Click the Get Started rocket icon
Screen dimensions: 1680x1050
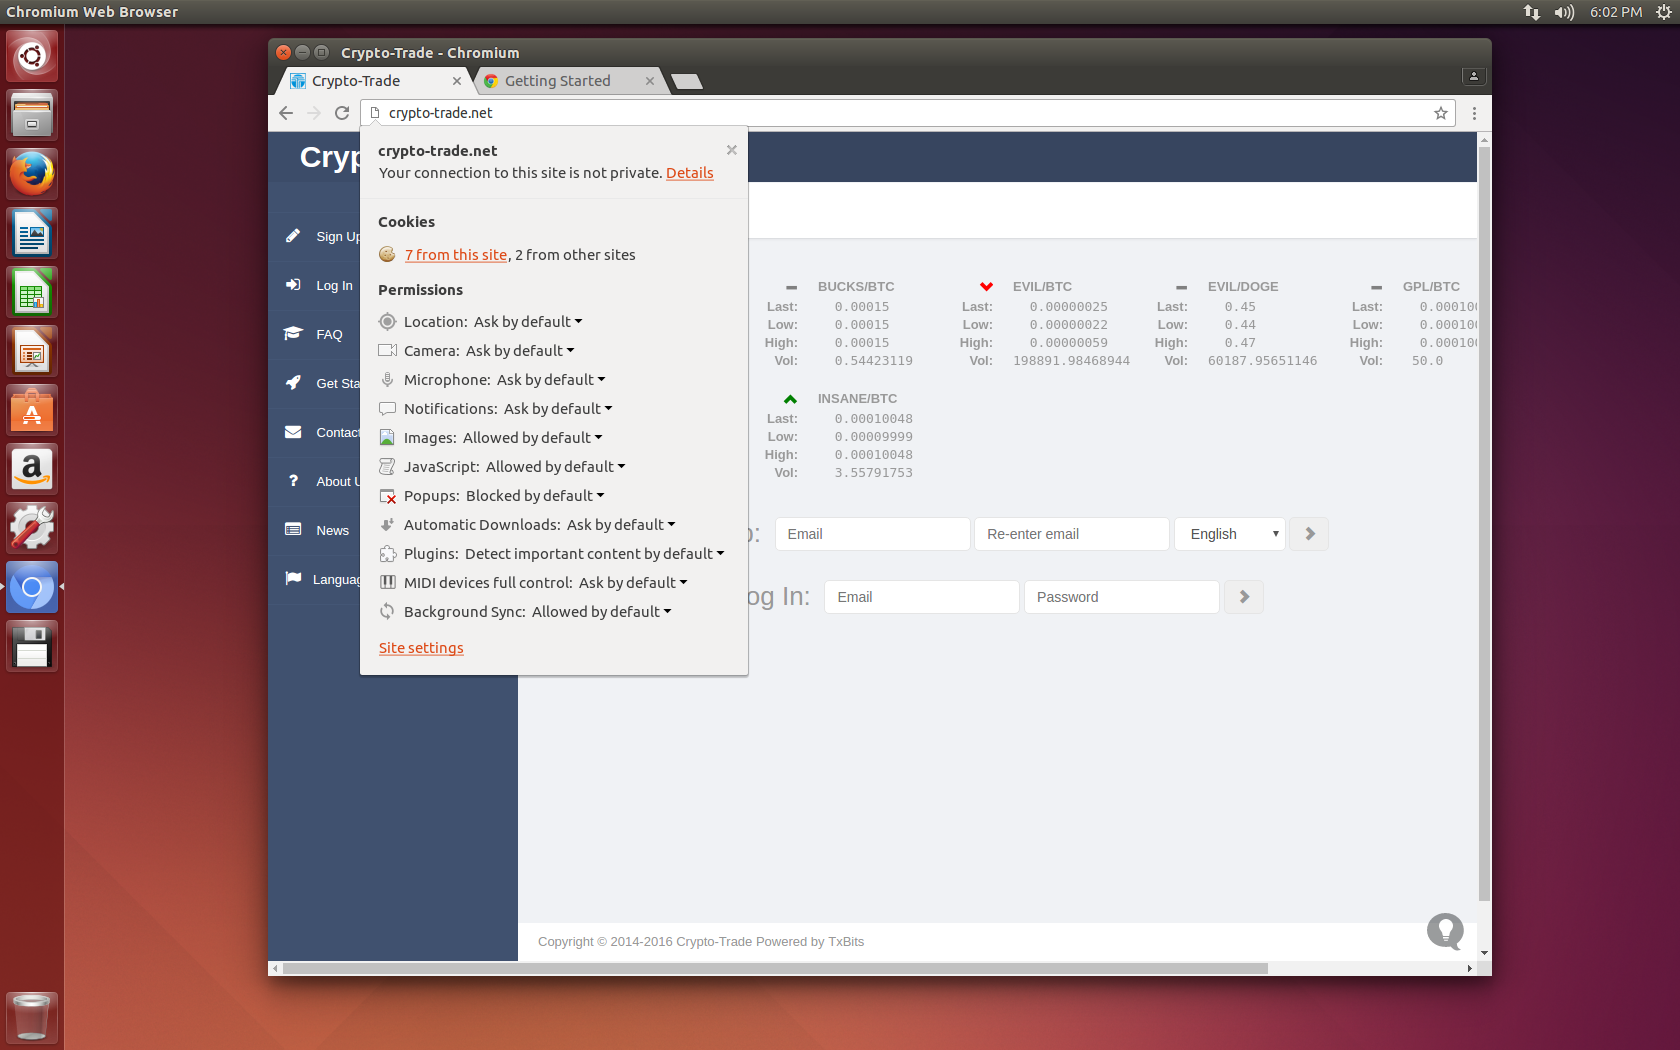[x=293, y=383]
